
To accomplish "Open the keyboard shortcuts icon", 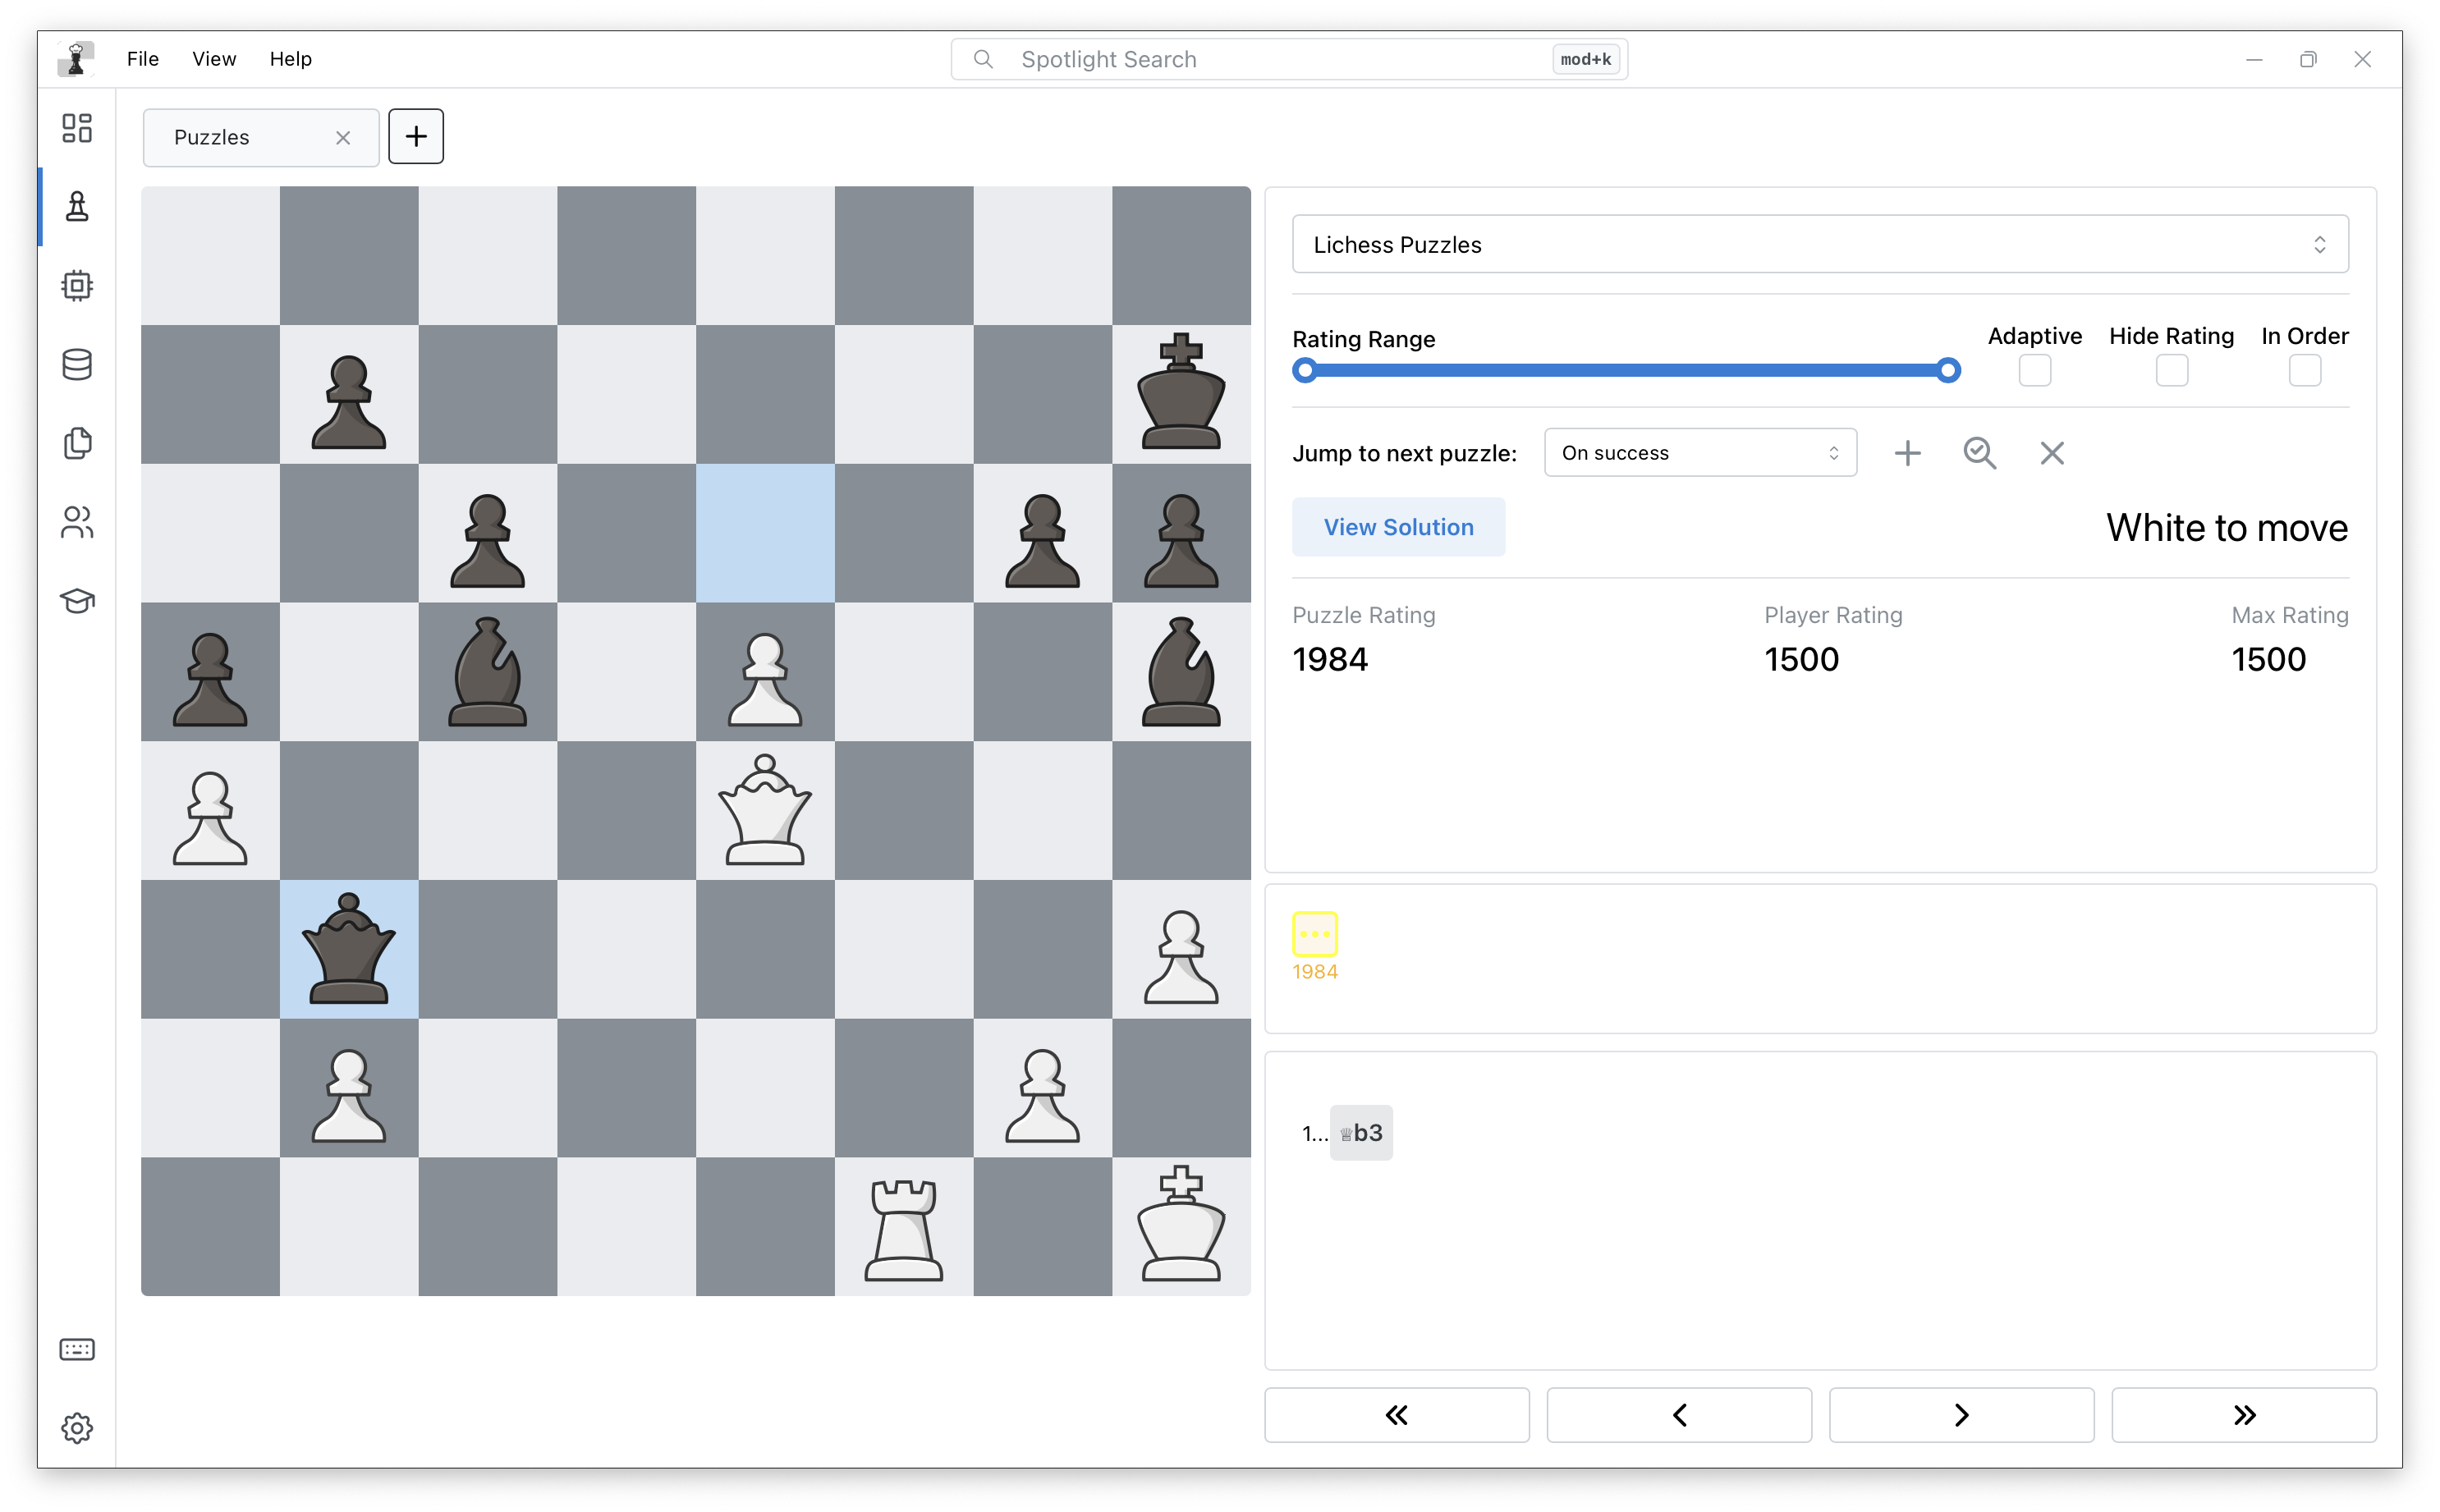I will (x=77, y=1350).
